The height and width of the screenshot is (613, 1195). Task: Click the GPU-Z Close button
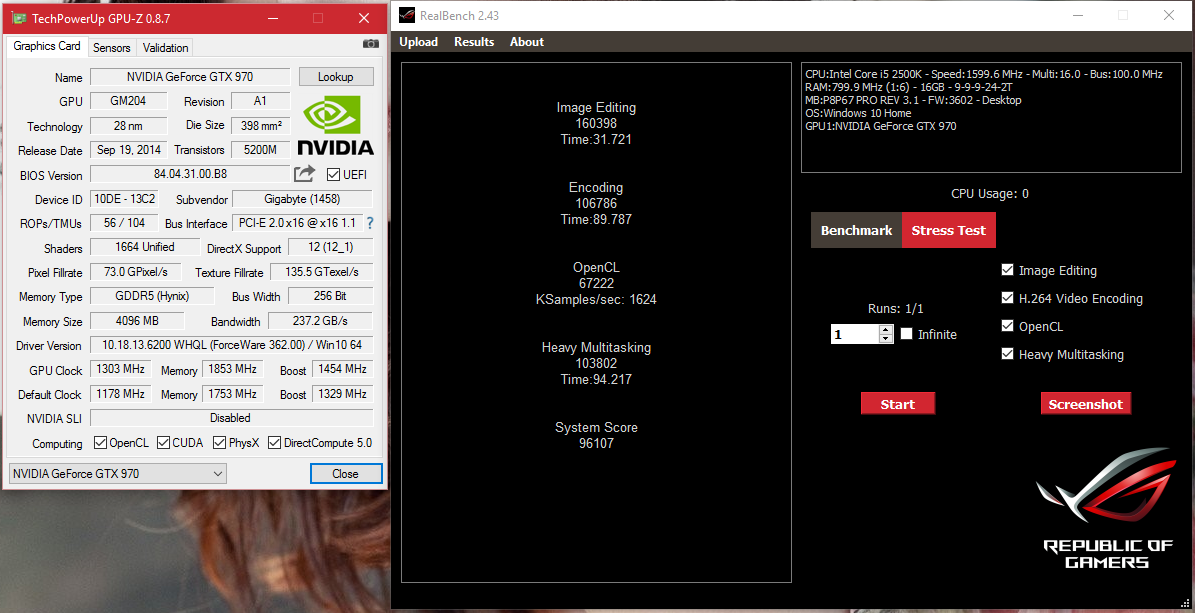345,473
